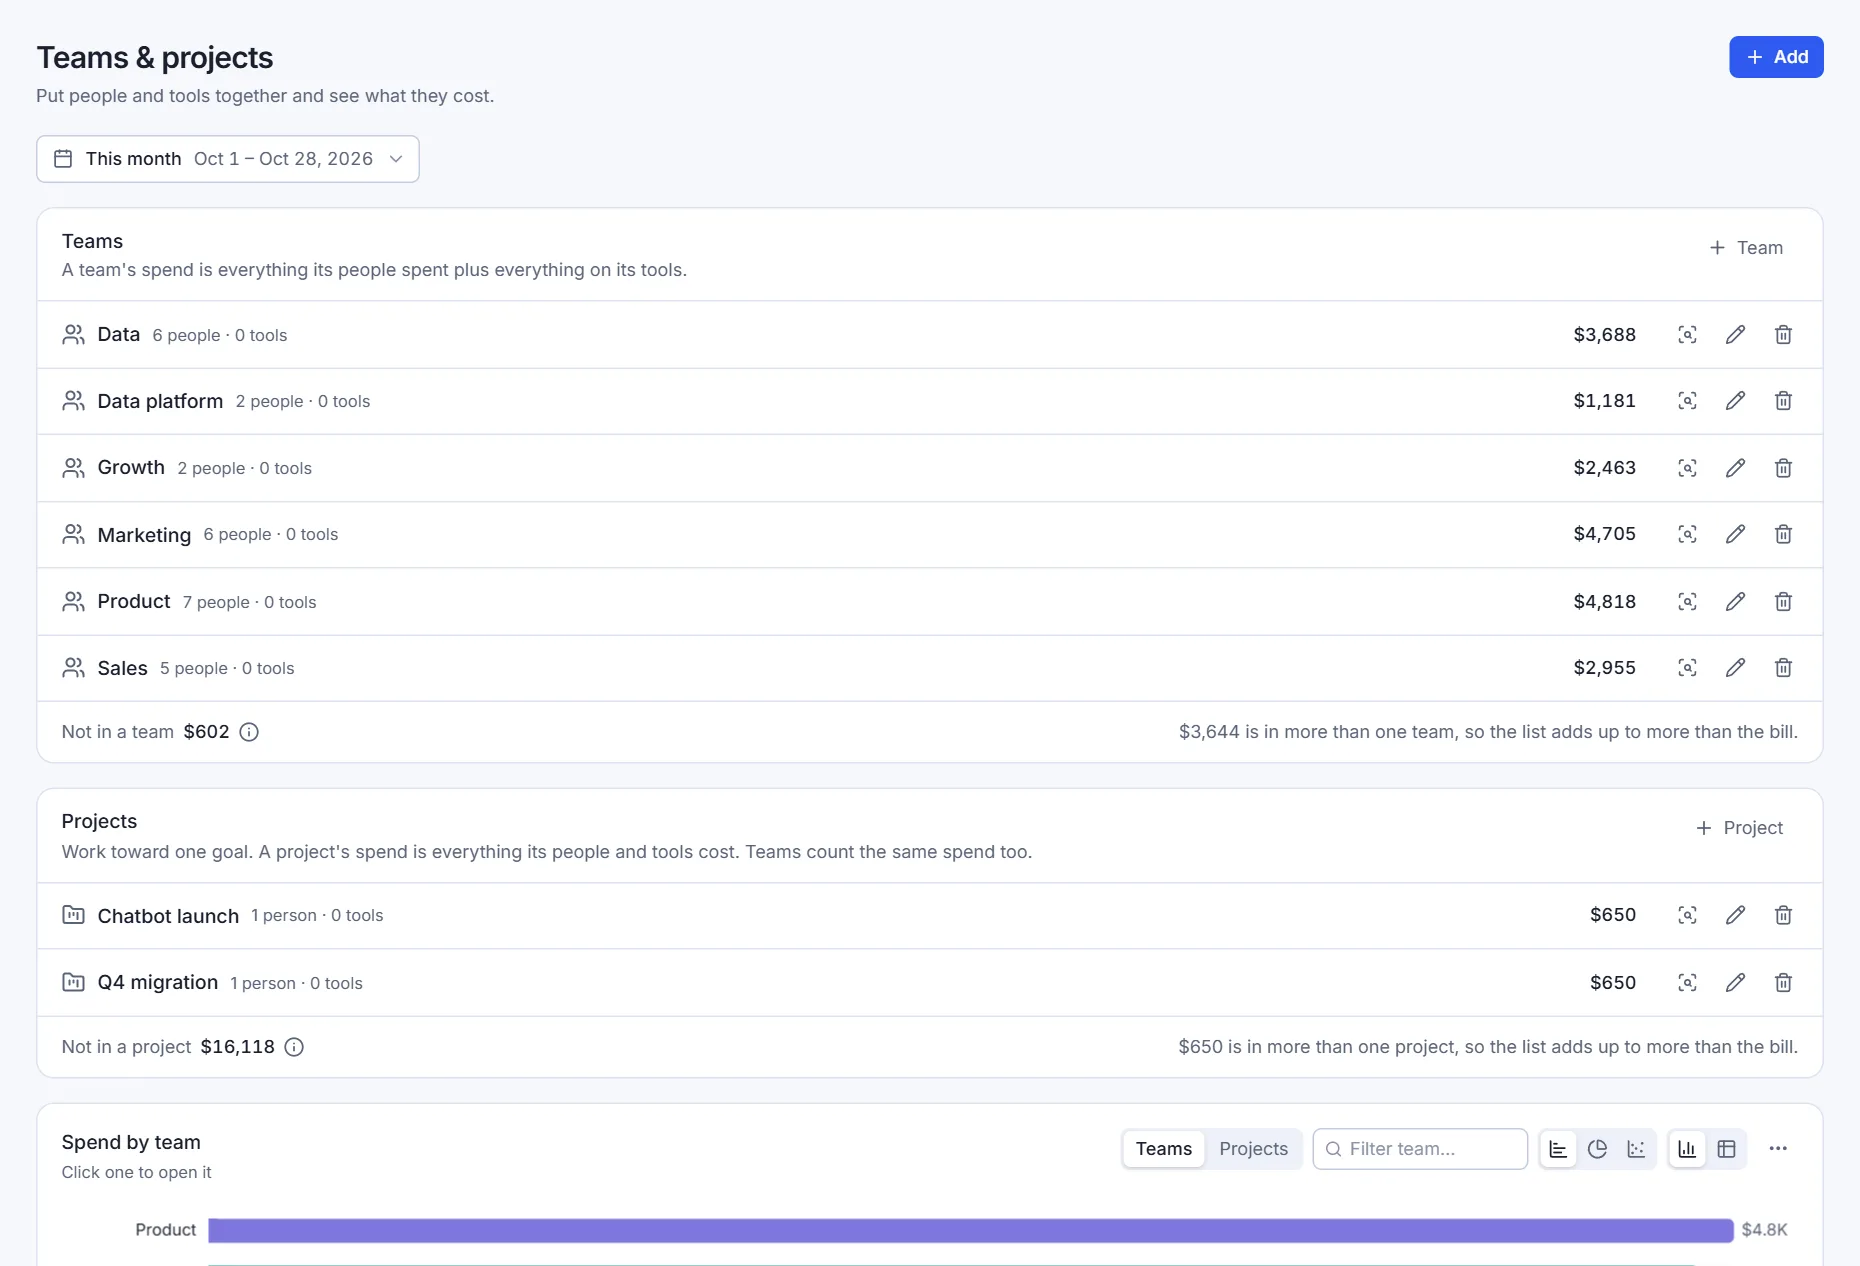Image resolution: width=1860 pixels, height=1266 pixels.
Task: Edit the Product team
Action: tap(1735, 601)
